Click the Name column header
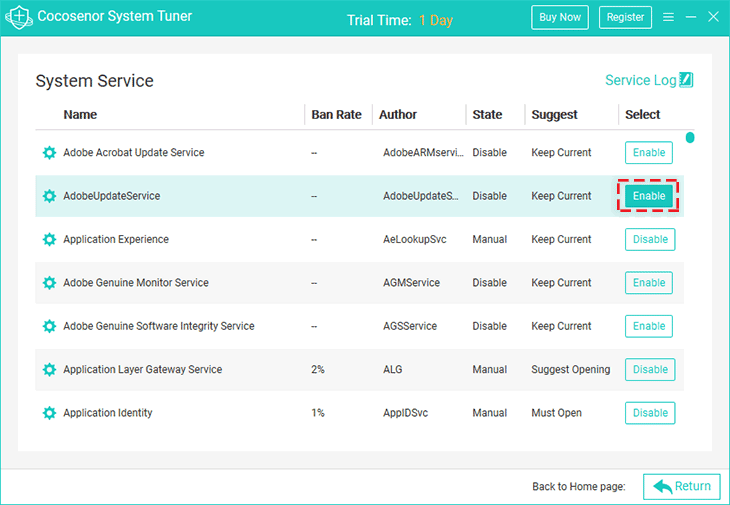Image resolution: width=730 pixels, height=505 pixels. 80,114
